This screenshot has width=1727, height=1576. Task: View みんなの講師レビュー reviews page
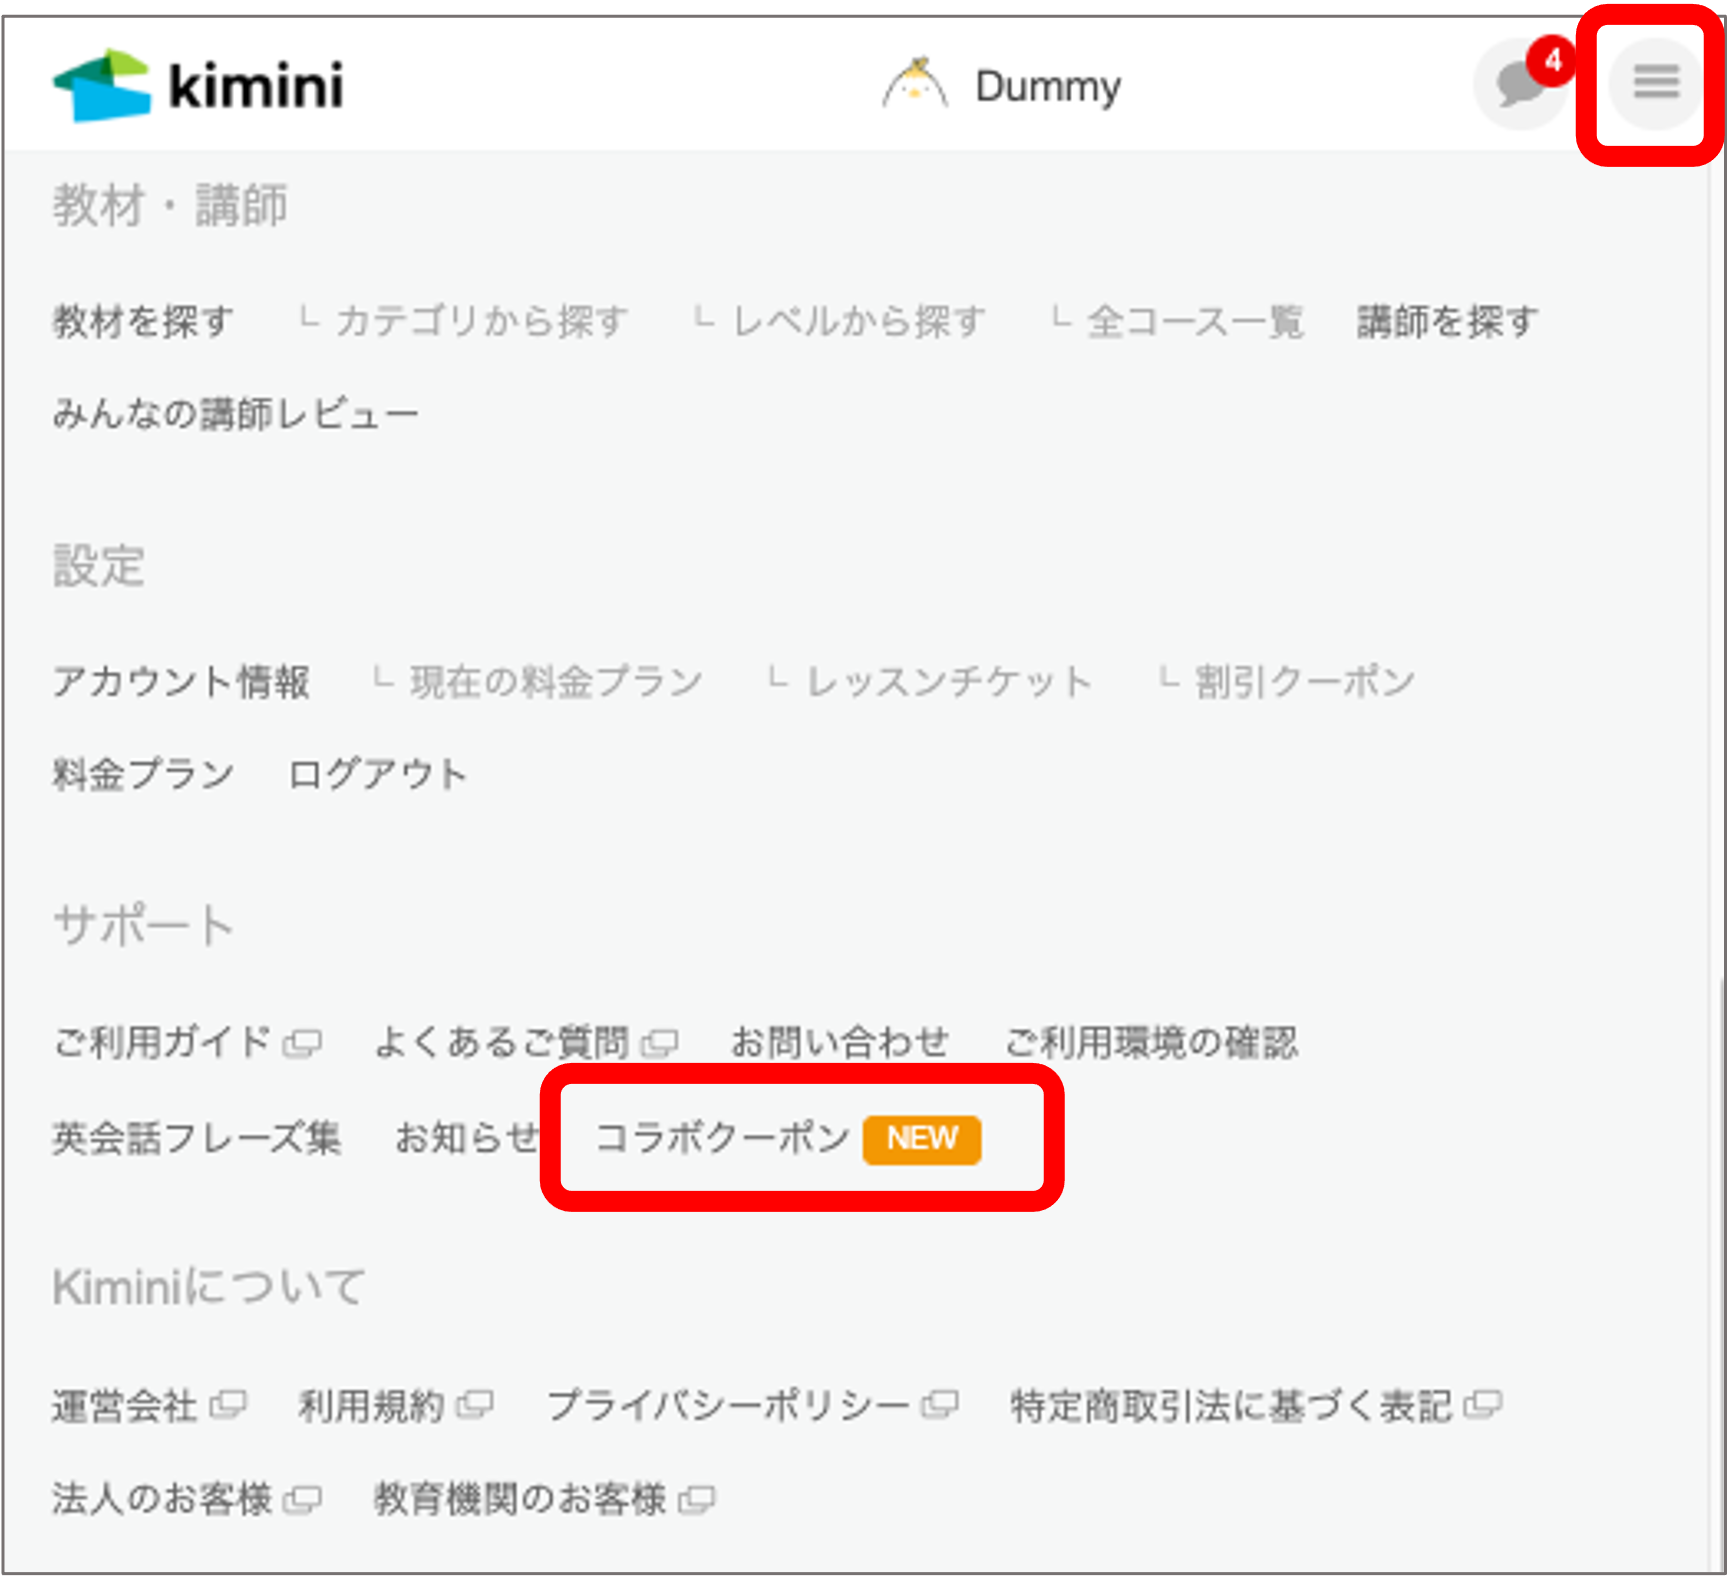coord(236,411)
